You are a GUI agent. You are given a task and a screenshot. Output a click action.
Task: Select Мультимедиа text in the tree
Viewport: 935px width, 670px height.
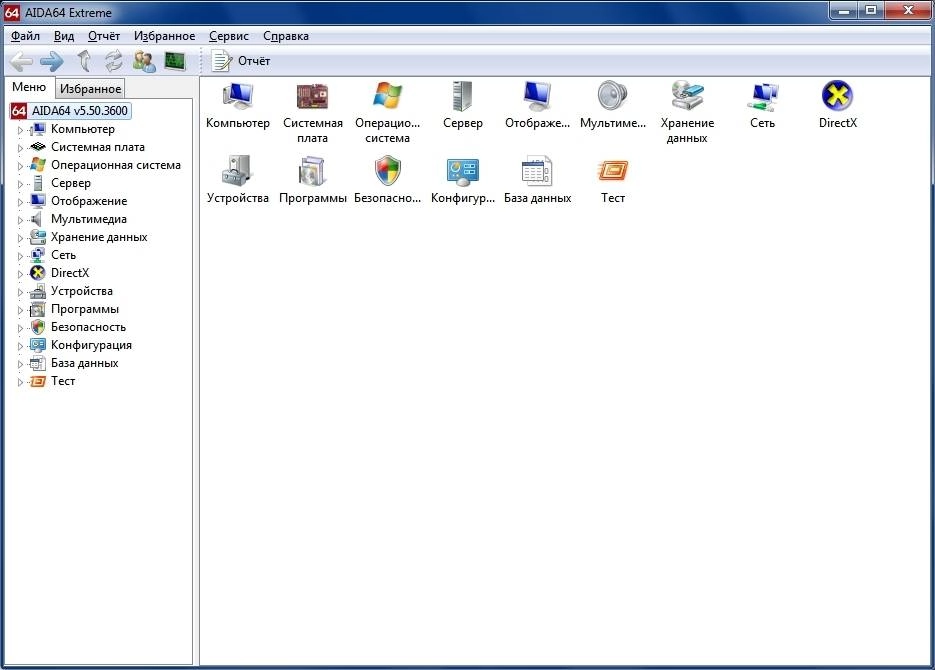click(x=89, y=219)
